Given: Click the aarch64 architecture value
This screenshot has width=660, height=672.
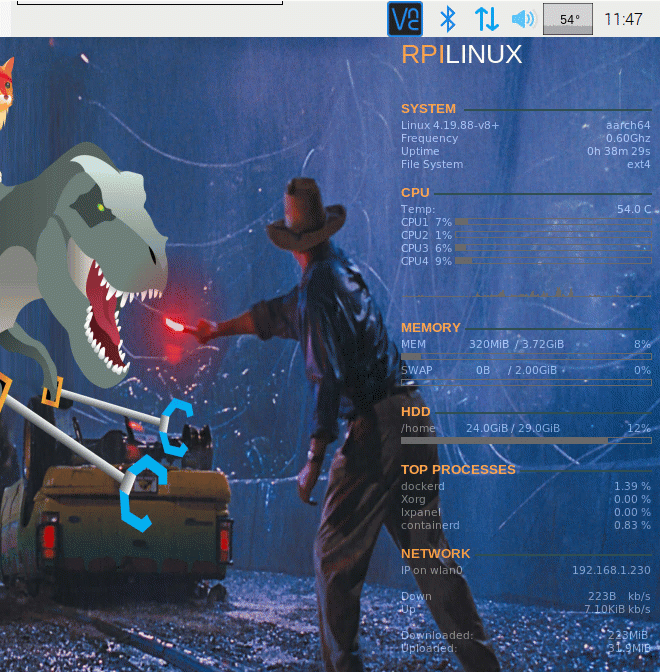Looking at the screenshot, I should [x=628, y=125].
